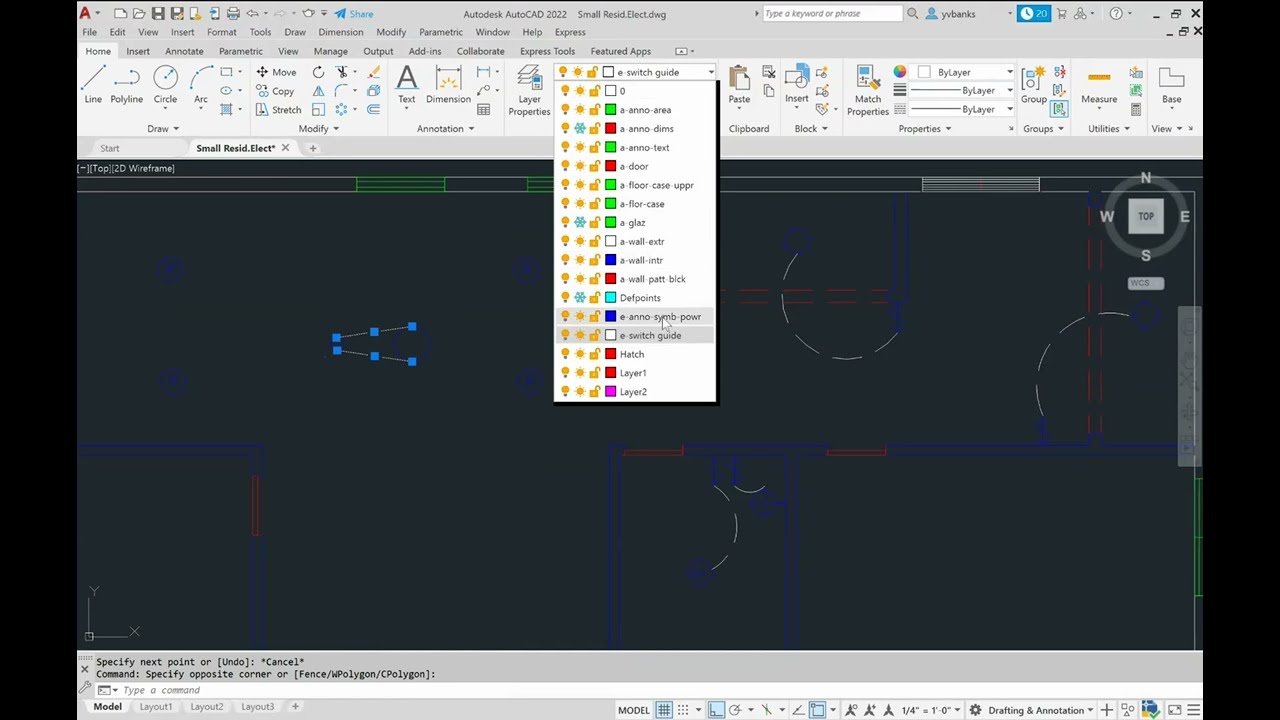The image size is (1280, 720).
Task: Open the File menu
Action: tap(89, 32)
